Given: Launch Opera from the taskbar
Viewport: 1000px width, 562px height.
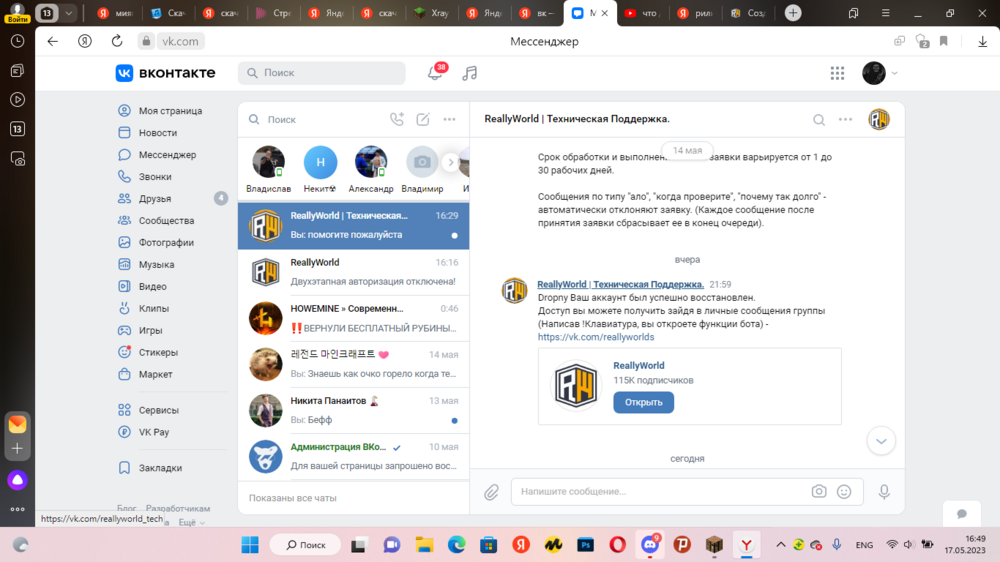Looking at the screenshot, I should click(617, 545).
